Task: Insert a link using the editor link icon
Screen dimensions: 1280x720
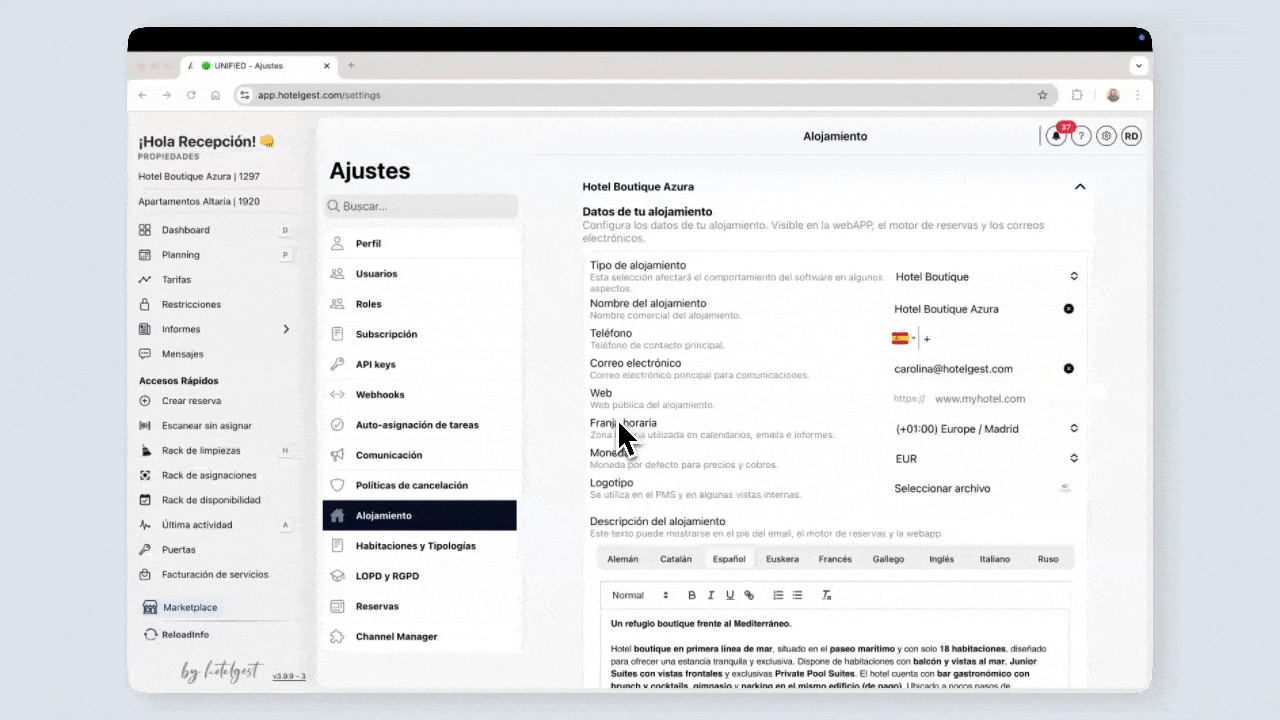Action: point(749,595)
